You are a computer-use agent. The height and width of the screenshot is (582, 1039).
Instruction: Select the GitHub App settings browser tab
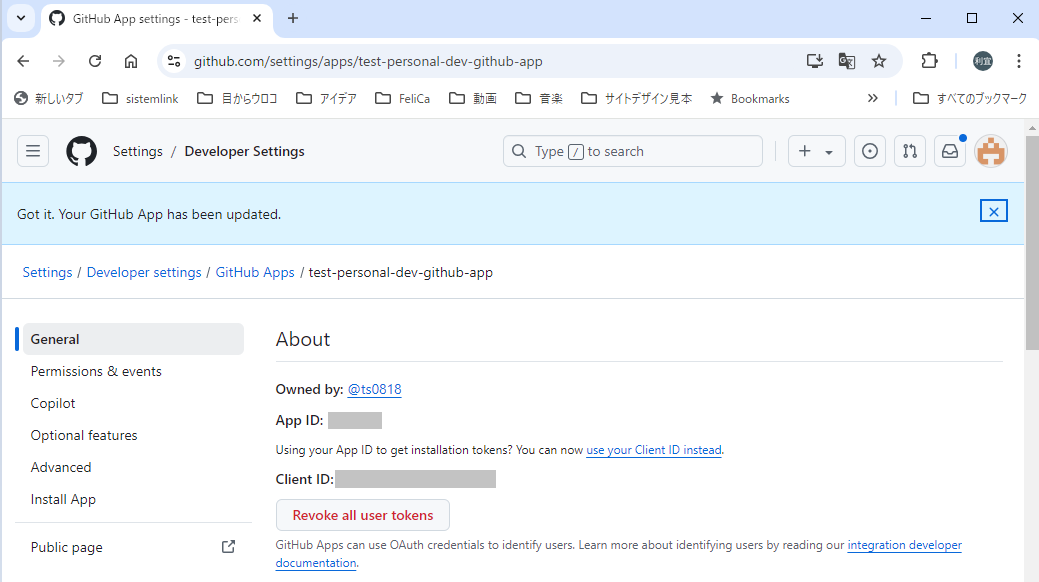[x=156, y=19]
